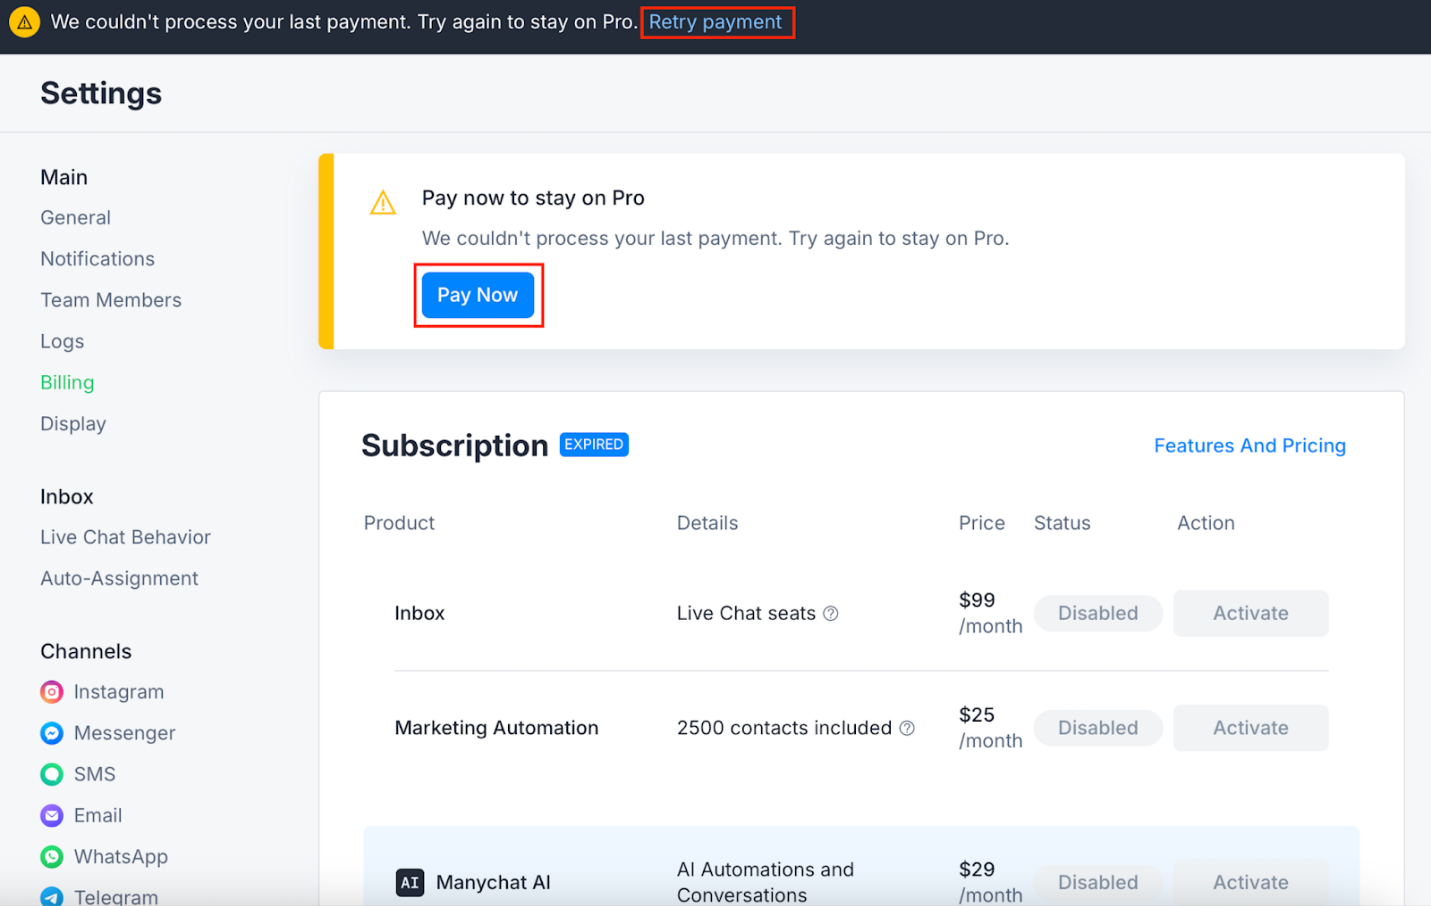
Task: Open General settings in sidebar
Action: coord(76,218)
